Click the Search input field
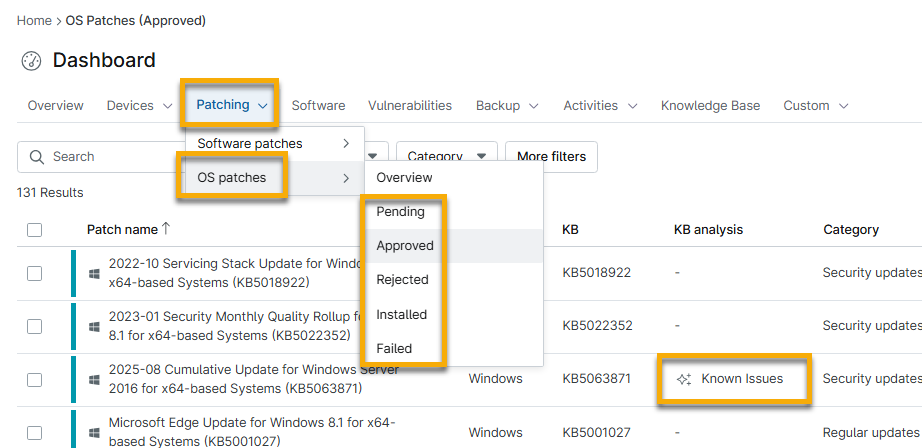 (100, 156)
